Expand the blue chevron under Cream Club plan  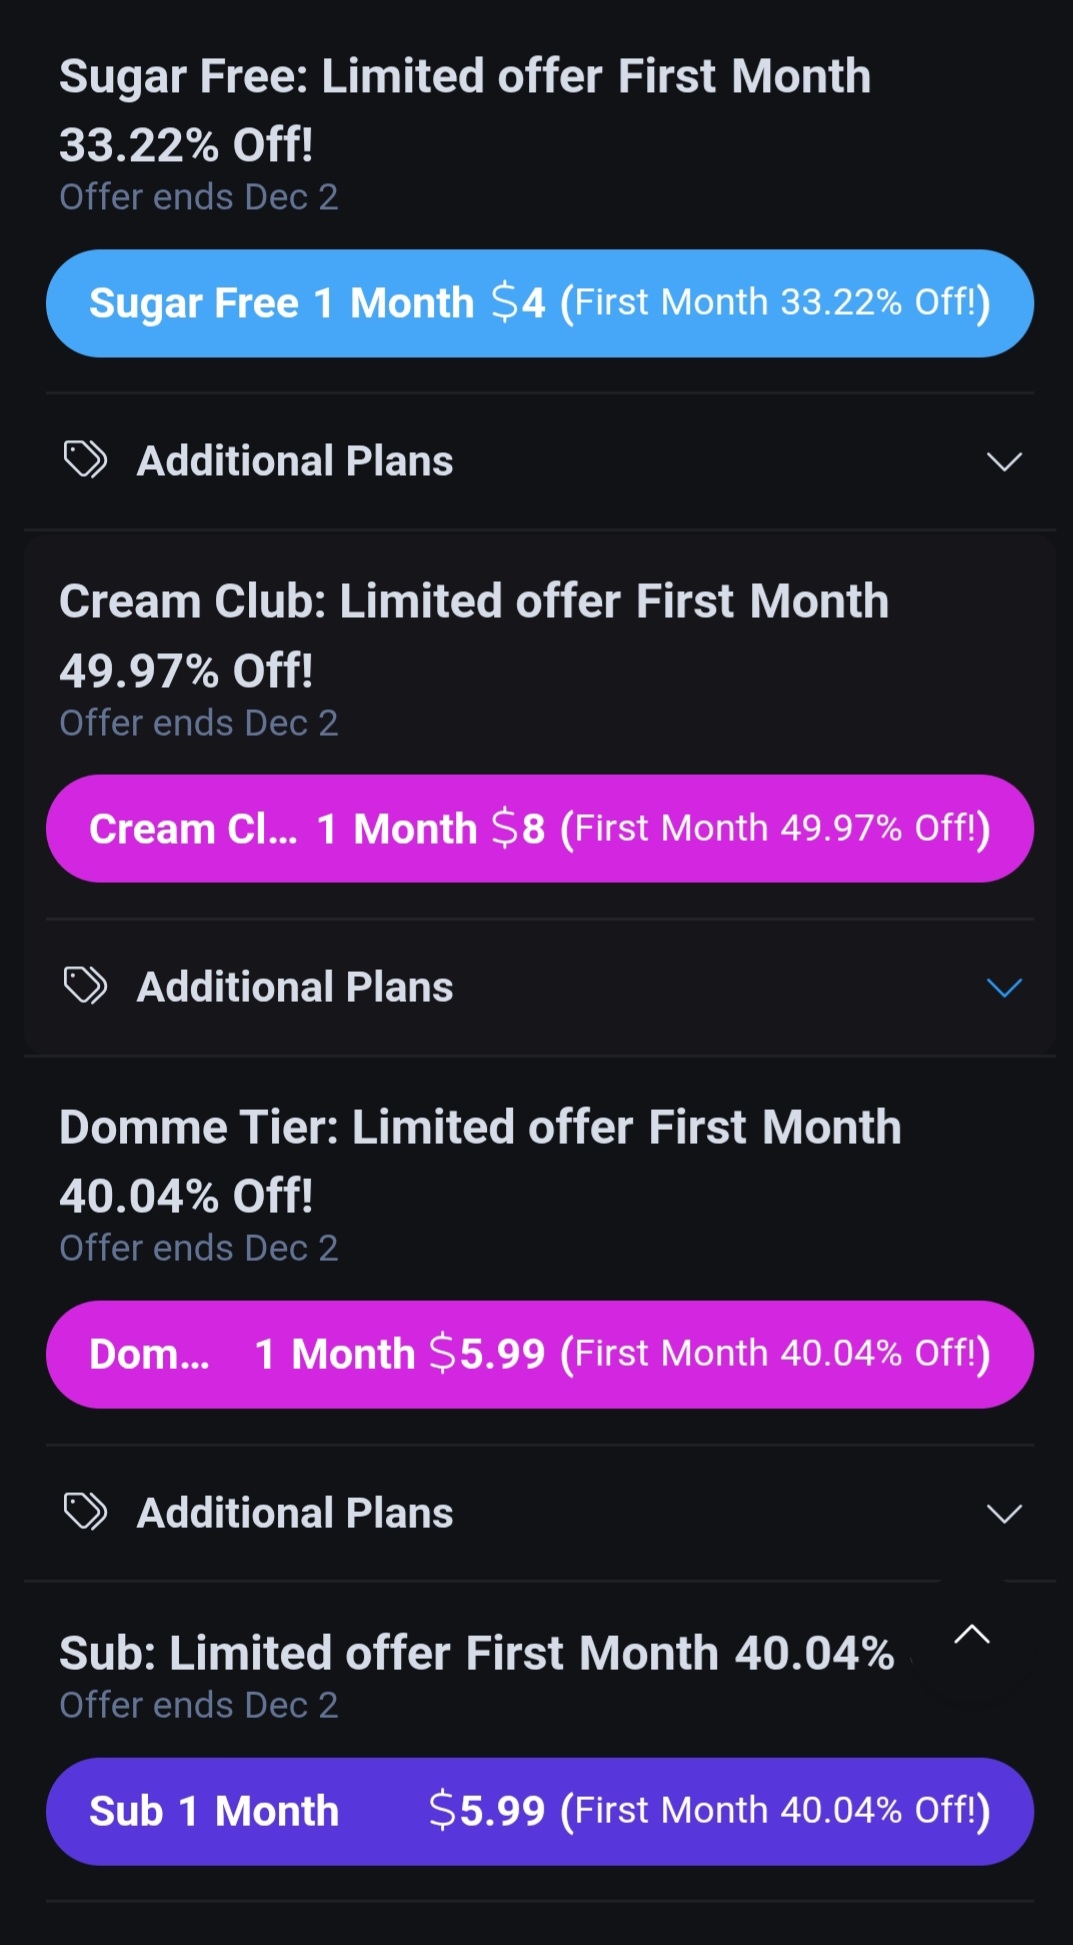(x=1004, y=987)
